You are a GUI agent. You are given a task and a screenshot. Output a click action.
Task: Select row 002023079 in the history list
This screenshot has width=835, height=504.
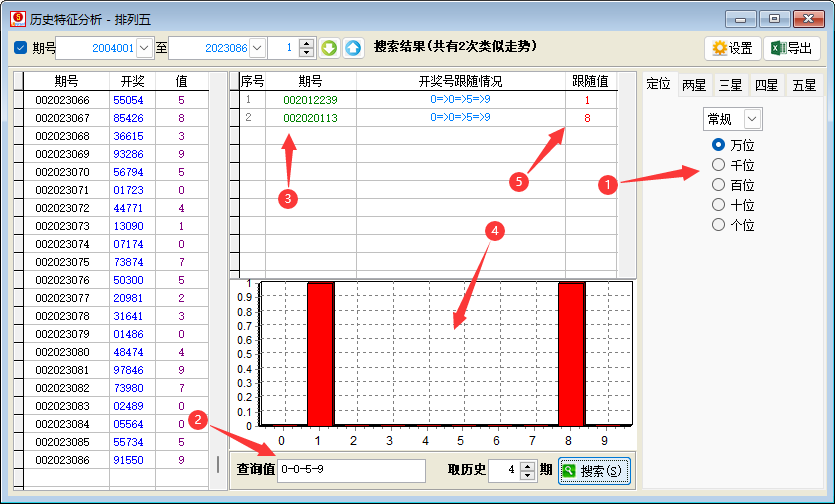tap(116, 334)
